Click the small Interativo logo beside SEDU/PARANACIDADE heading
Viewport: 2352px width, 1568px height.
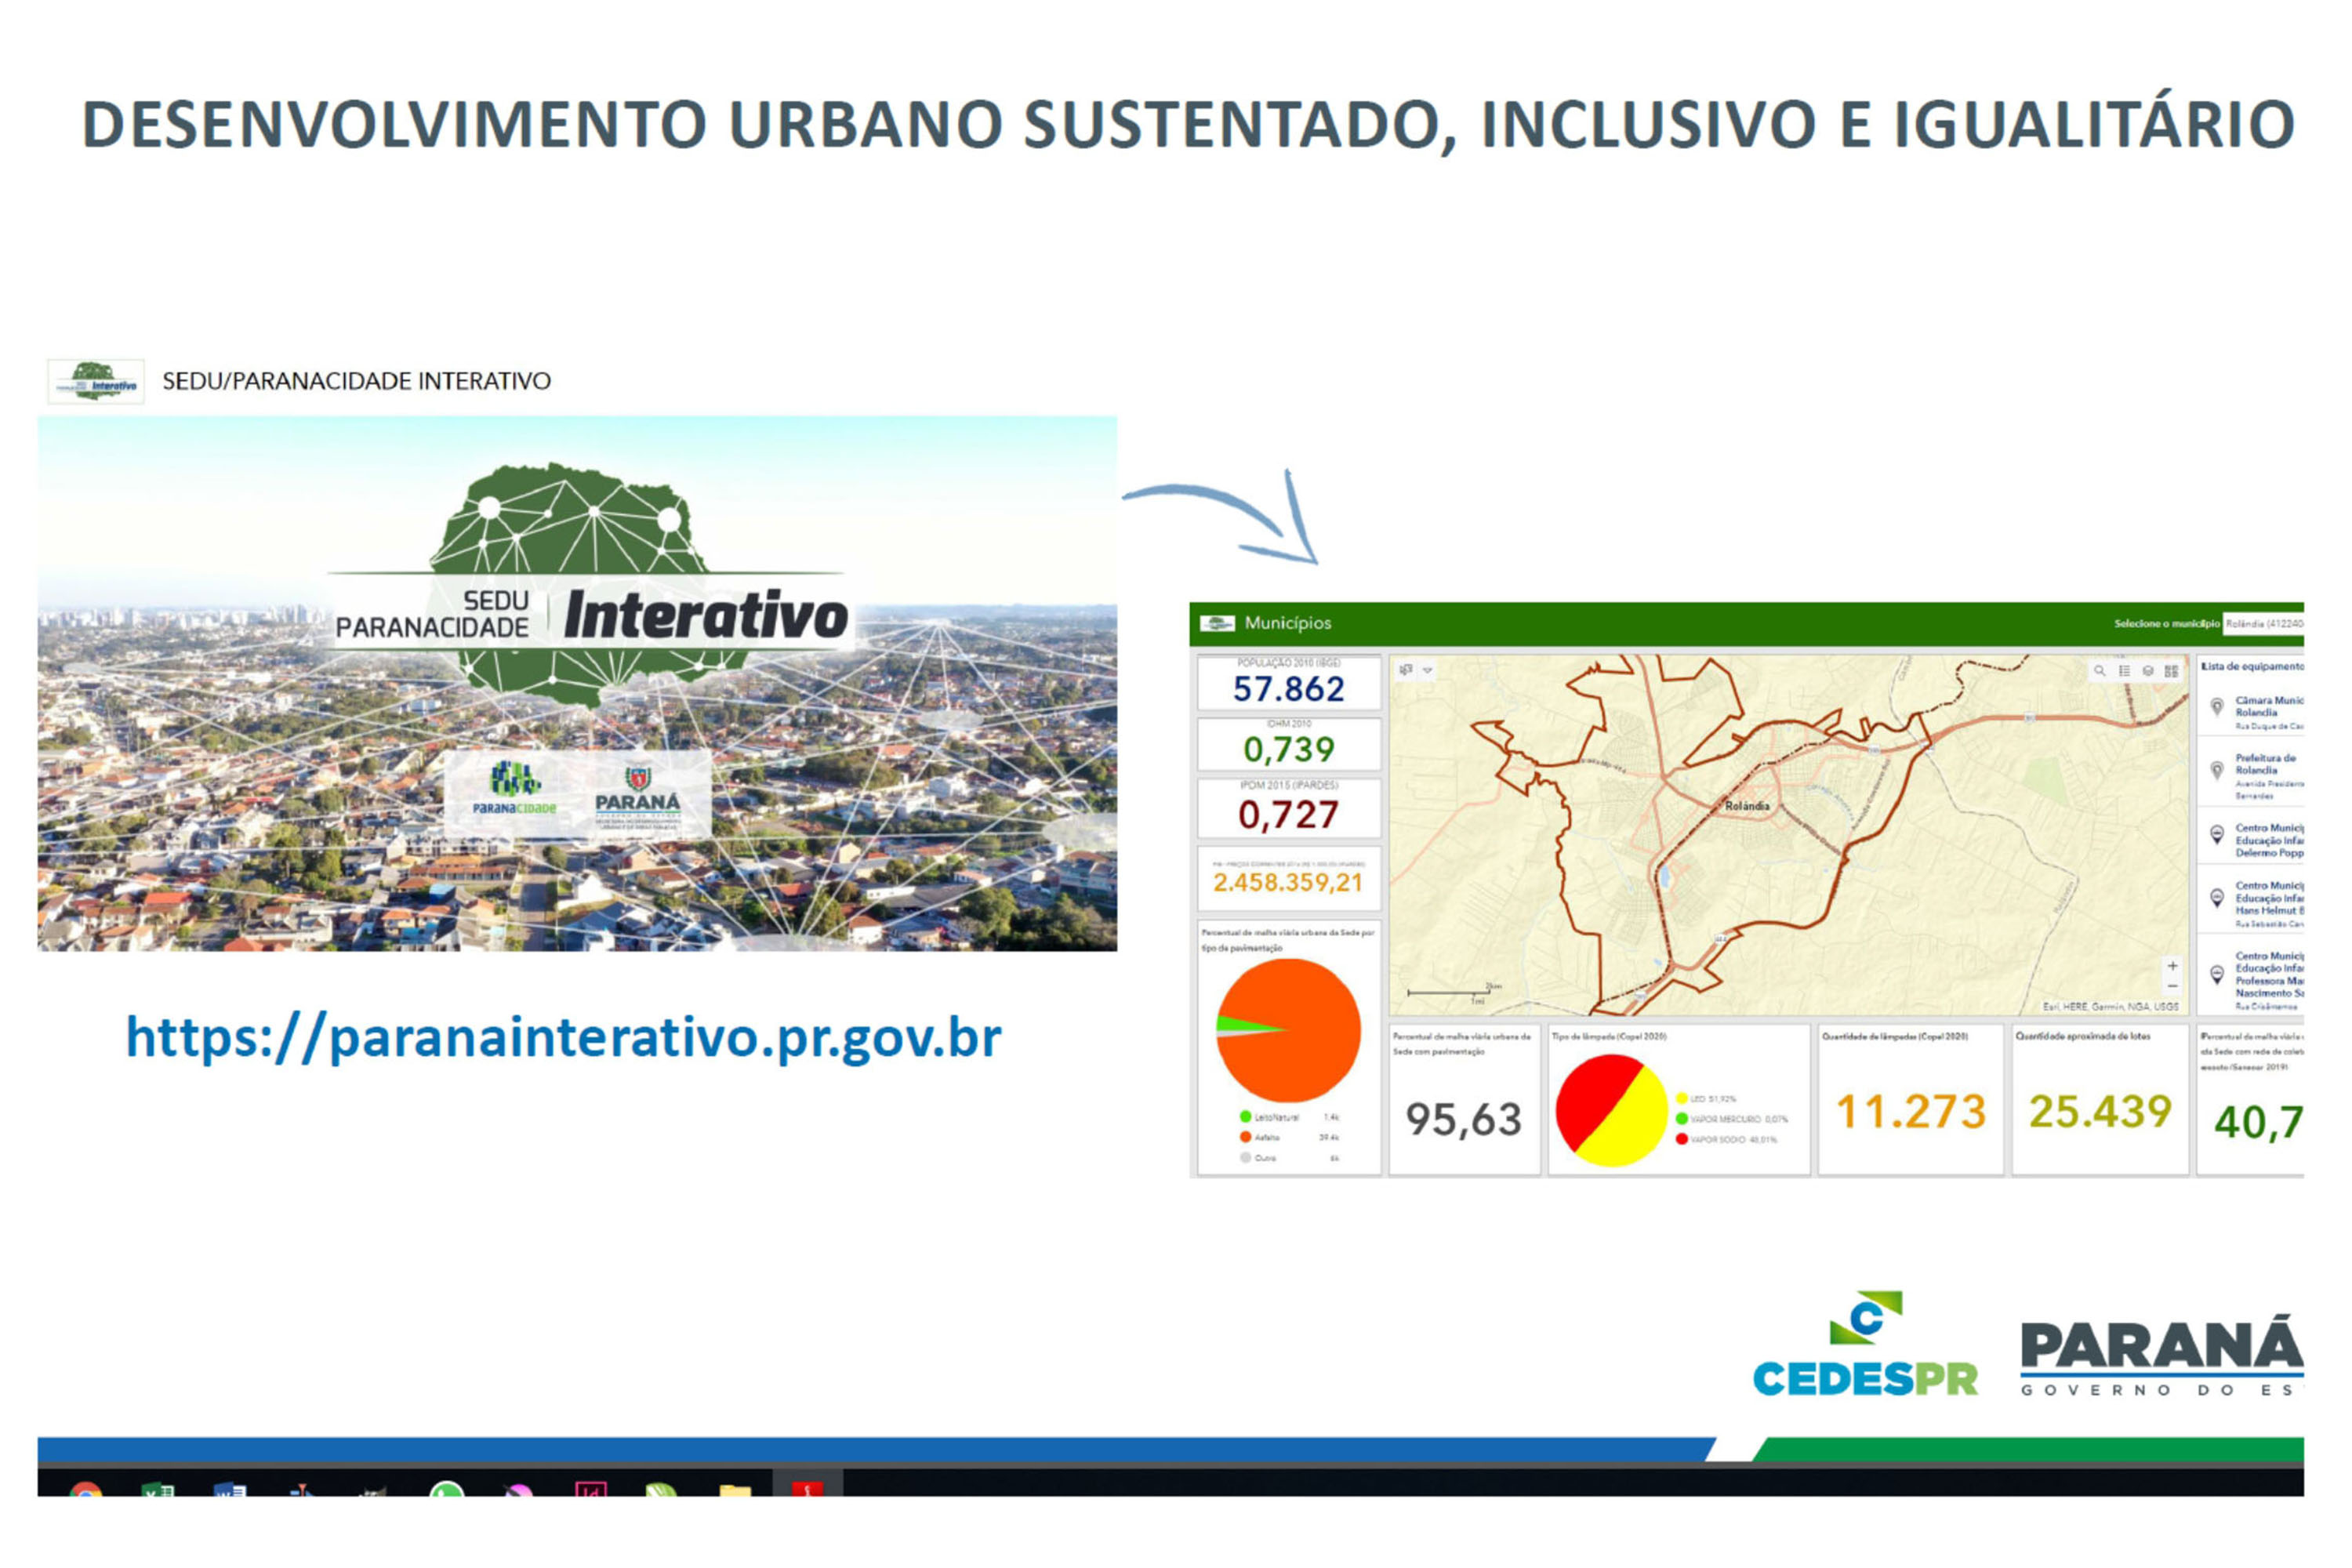tap(96, 381)
